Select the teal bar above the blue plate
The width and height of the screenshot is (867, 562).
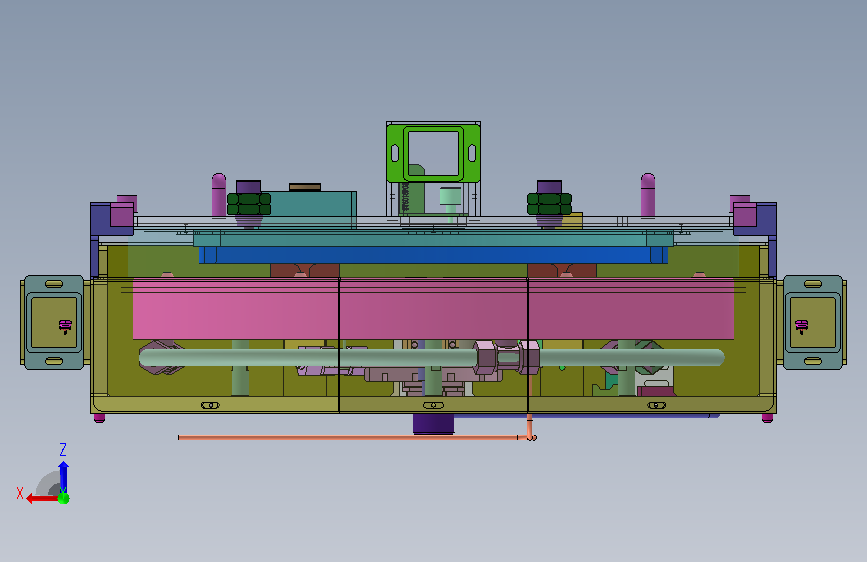pyautogui.click(x=434, y=239)
